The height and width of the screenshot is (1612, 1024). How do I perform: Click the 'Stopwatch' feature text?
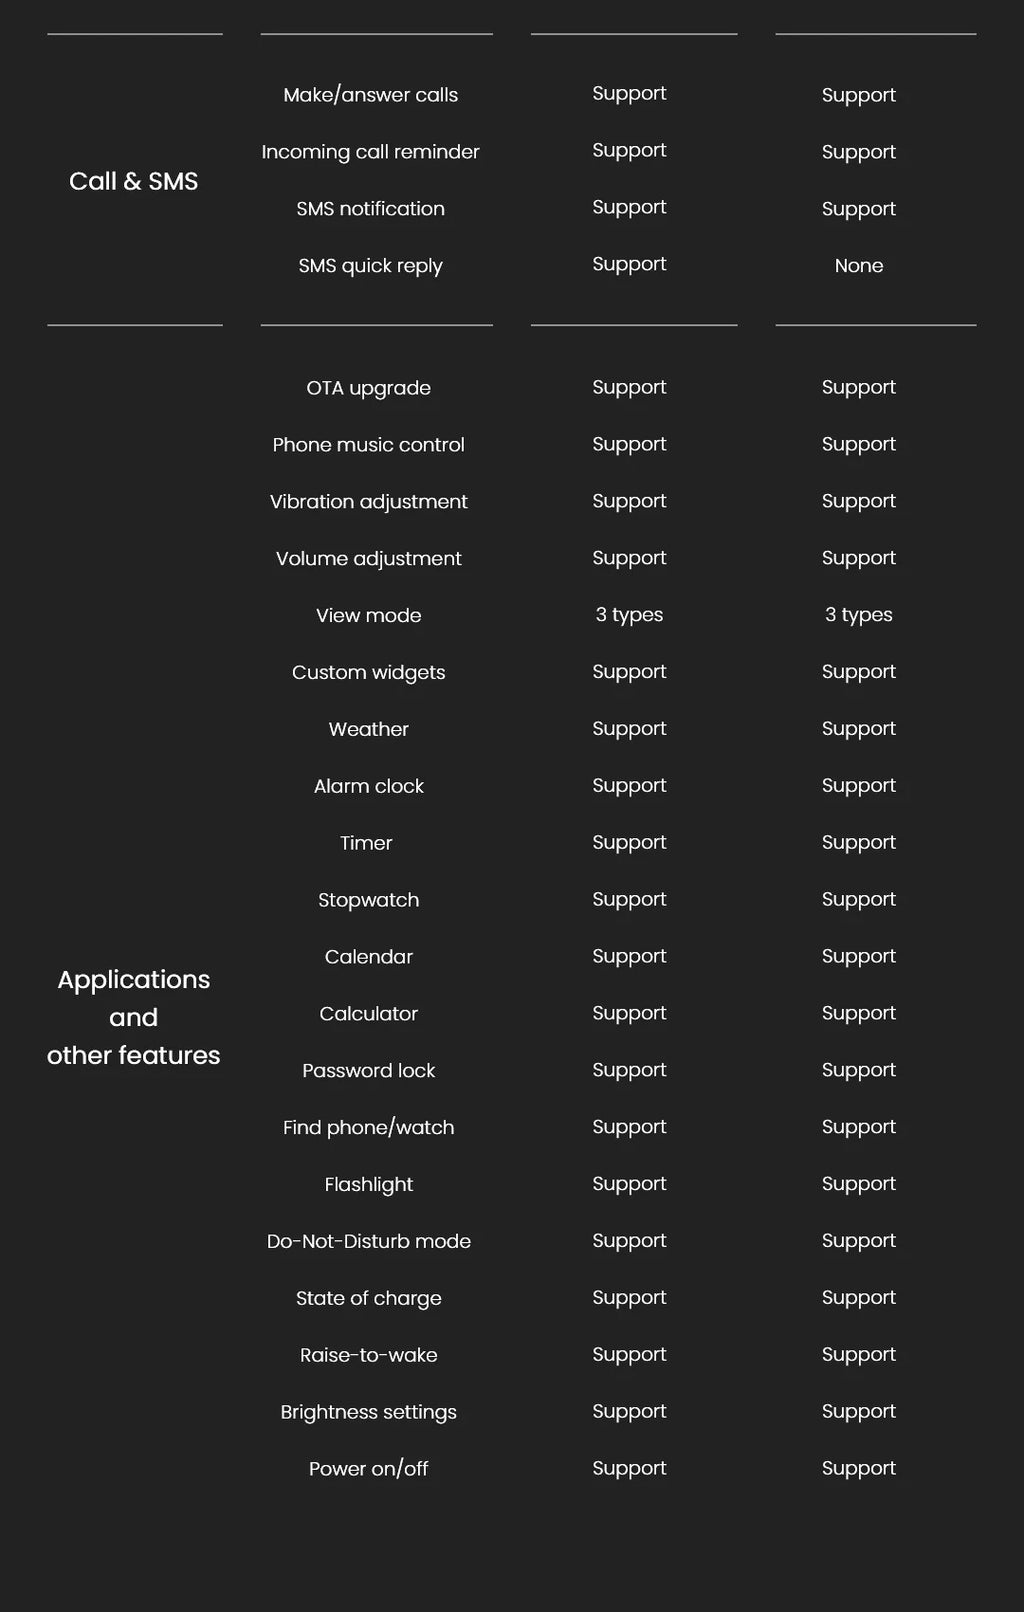(x=368, y=900)
